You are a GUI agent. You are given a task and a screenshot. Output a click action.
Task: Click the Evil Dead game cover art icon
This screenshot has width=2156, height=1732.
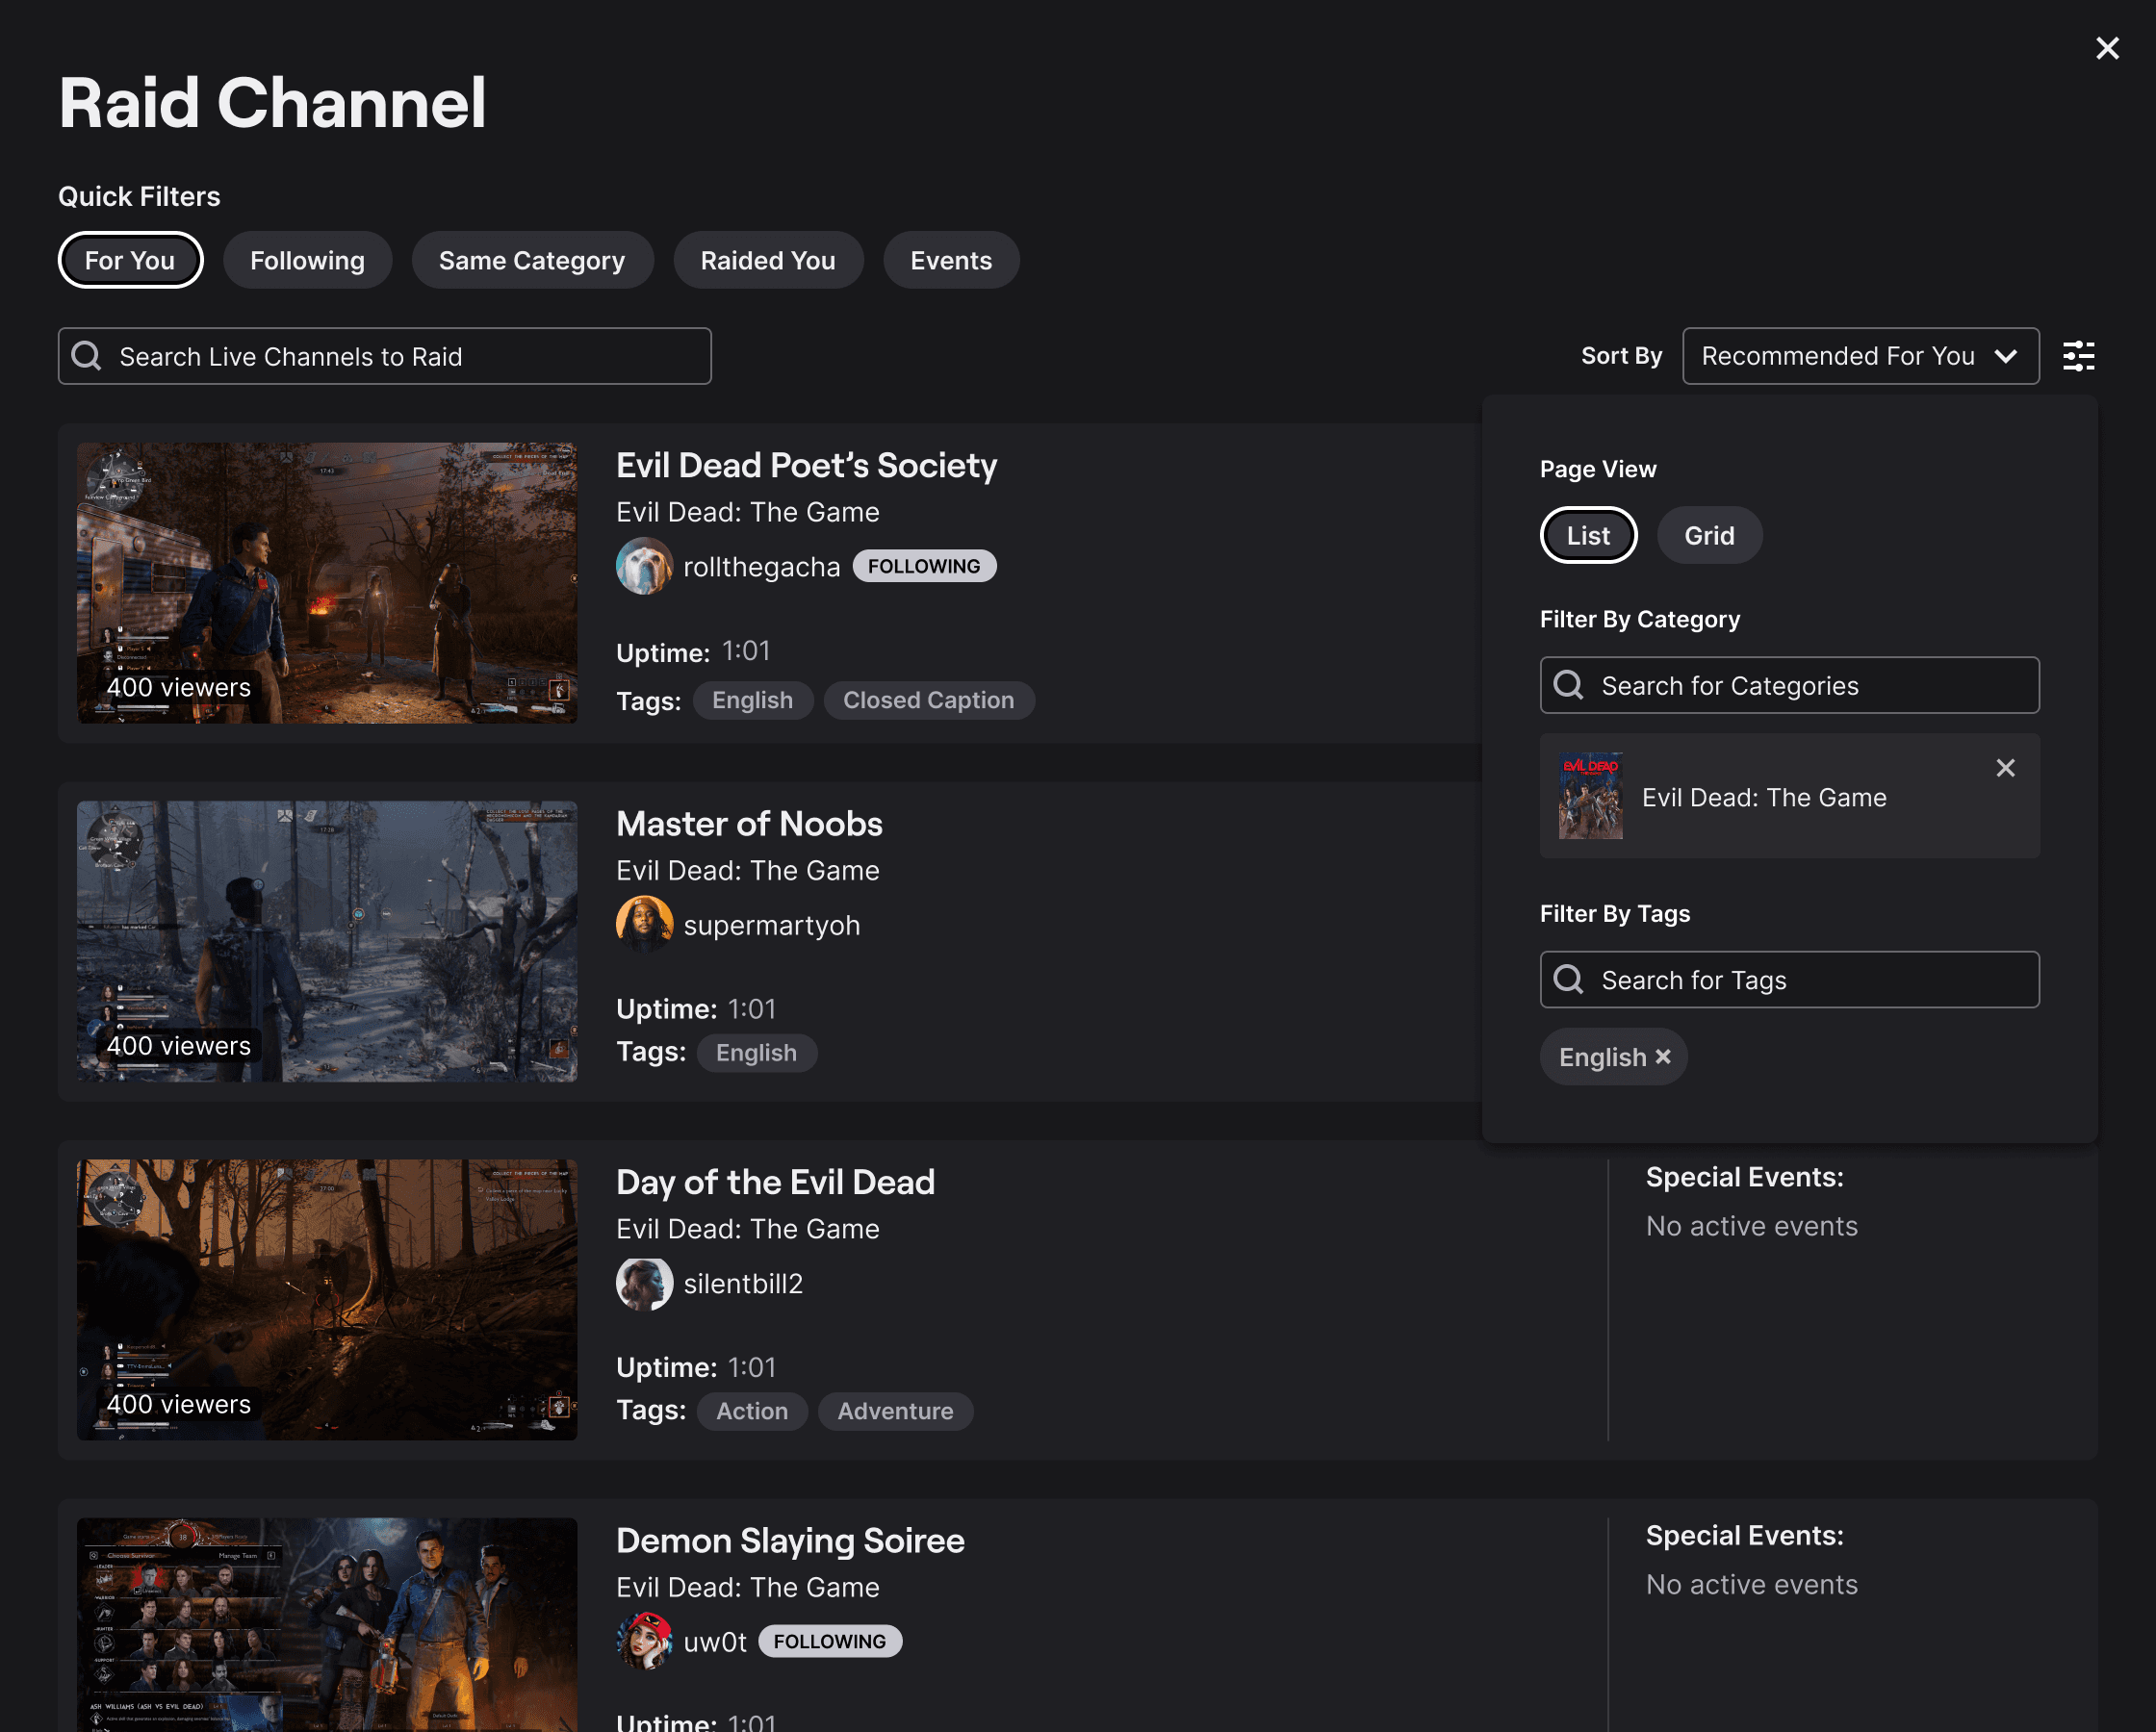point(1591,796)
